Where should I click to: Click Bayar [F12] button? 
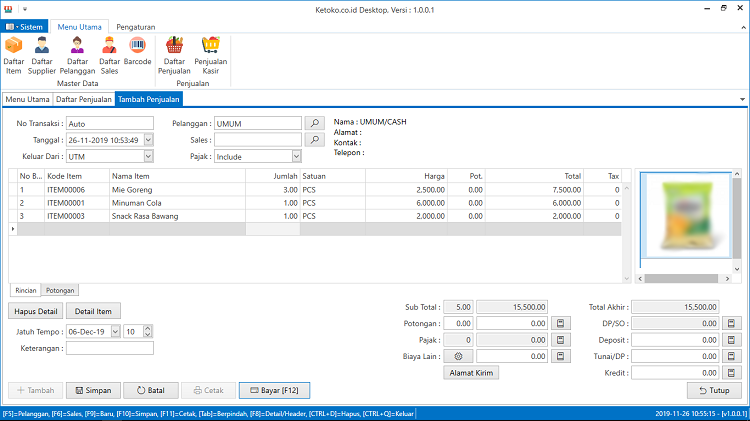click(275, 390)
